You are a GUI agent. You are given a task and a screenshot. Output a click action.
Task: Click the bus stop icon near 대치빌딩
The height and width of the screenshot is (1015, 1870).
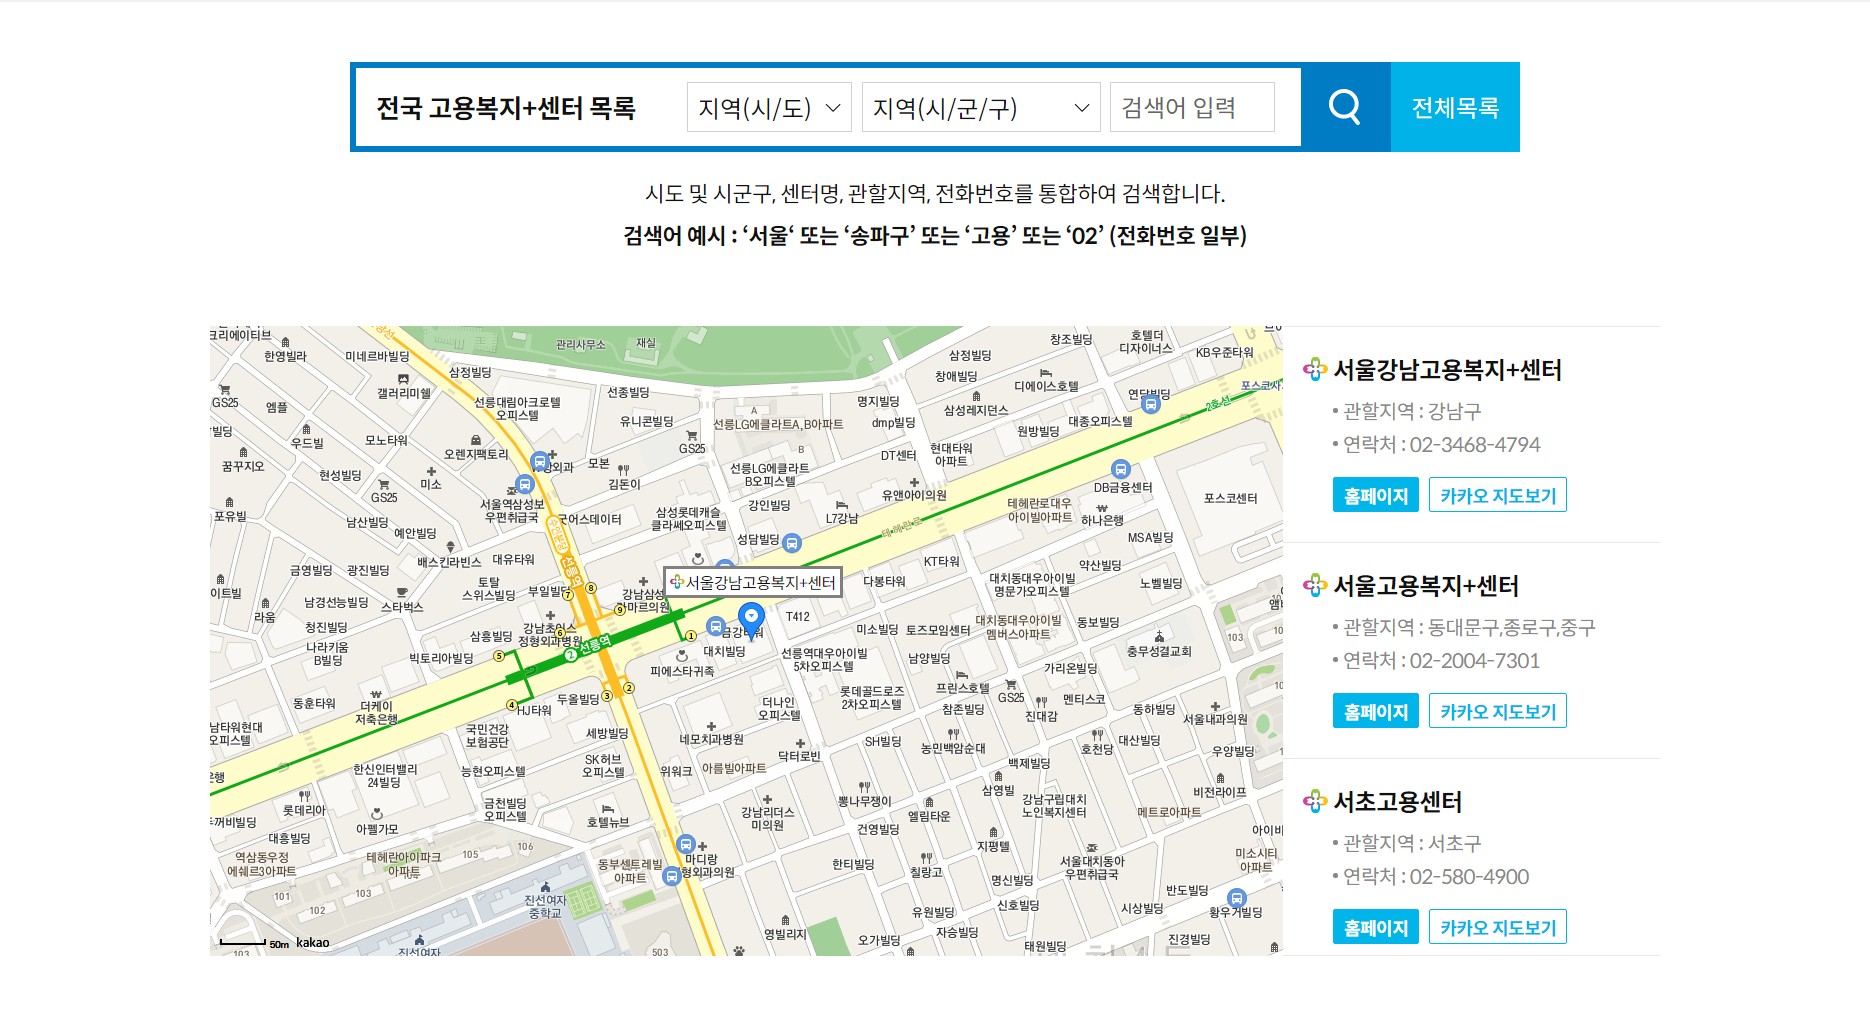pos(715,626)
